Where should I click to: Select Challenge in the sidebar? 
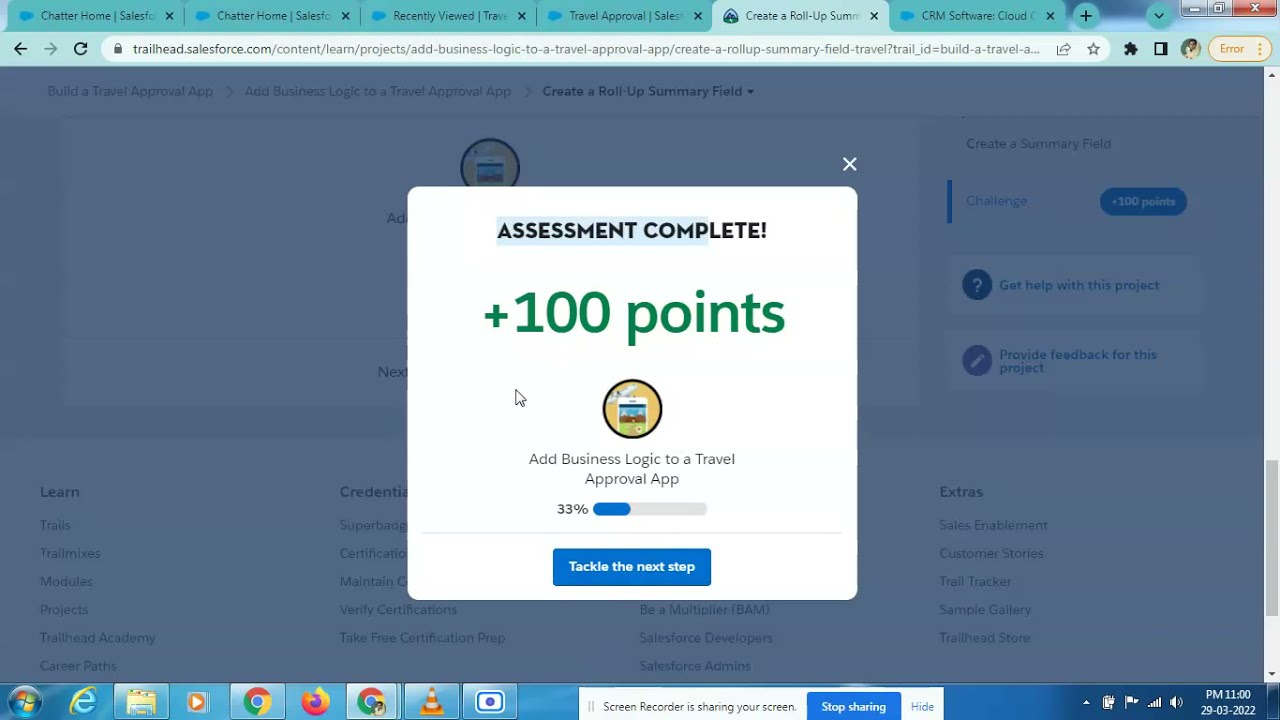(x=996, y=201)
